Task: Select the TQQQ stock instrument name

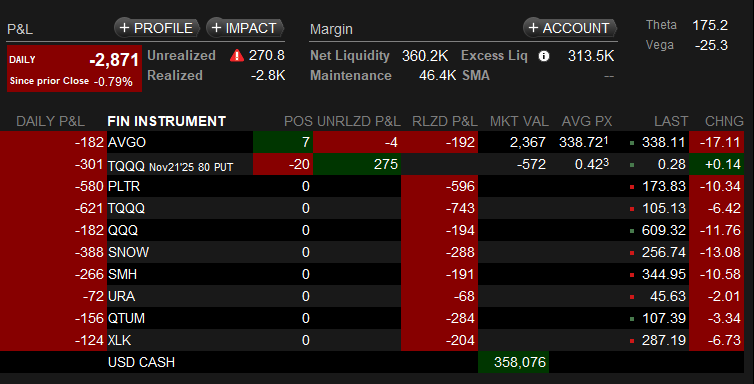Action: click(126, 209)
